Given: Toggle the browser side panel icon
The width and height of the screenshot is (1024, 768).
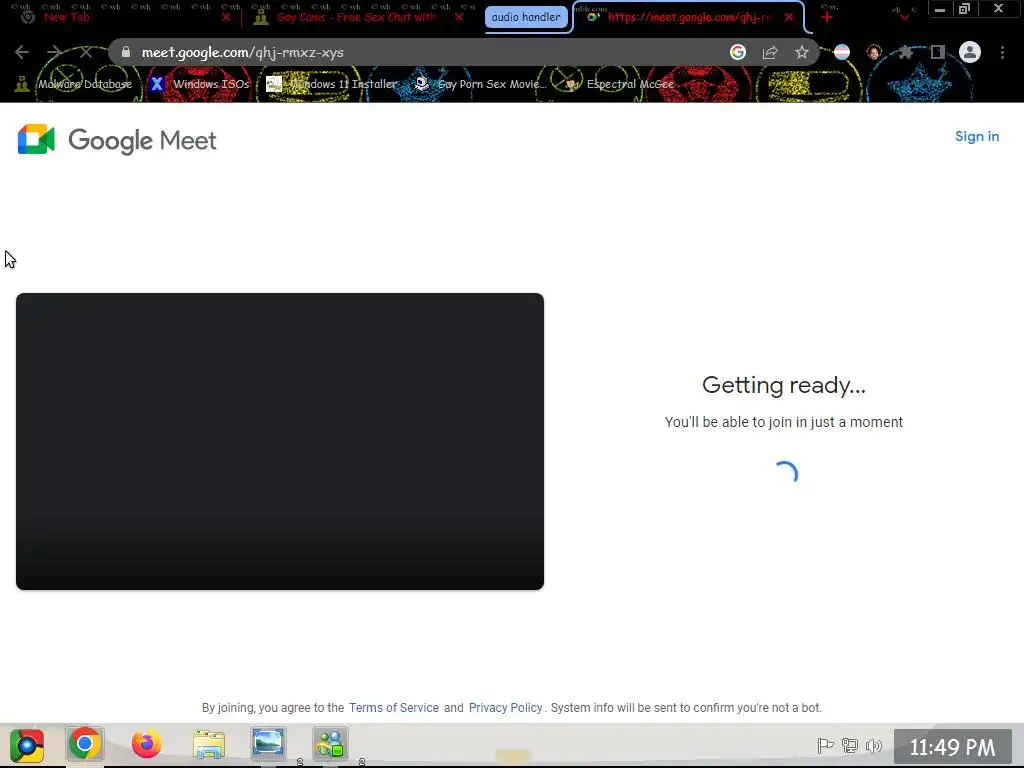Looking at the screenshot, I should (938, 52).
